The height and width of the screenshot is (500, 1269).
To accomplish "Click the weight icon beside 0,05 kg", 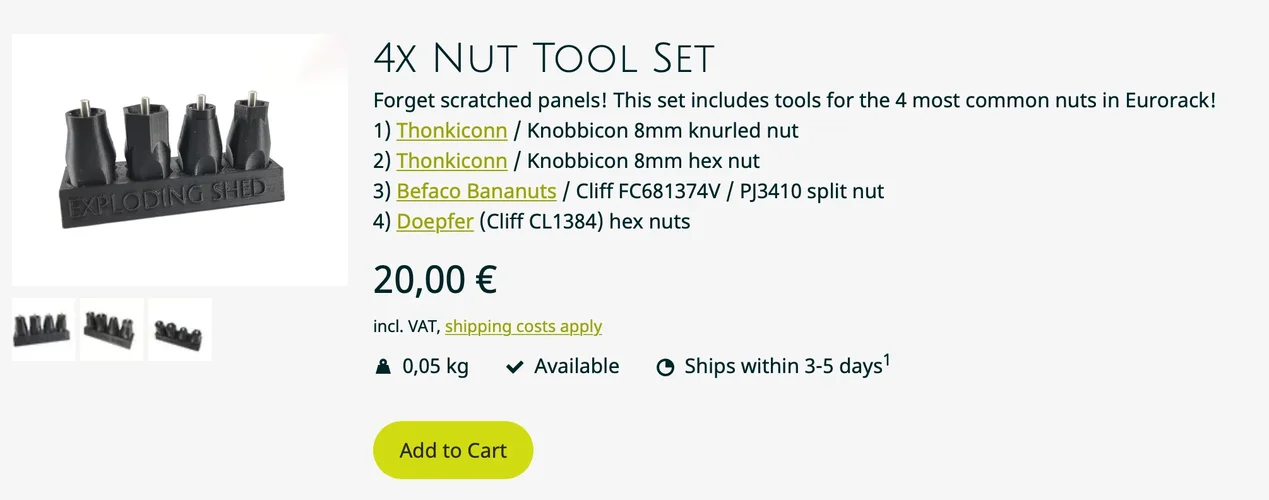I will [x=383, y=367].
